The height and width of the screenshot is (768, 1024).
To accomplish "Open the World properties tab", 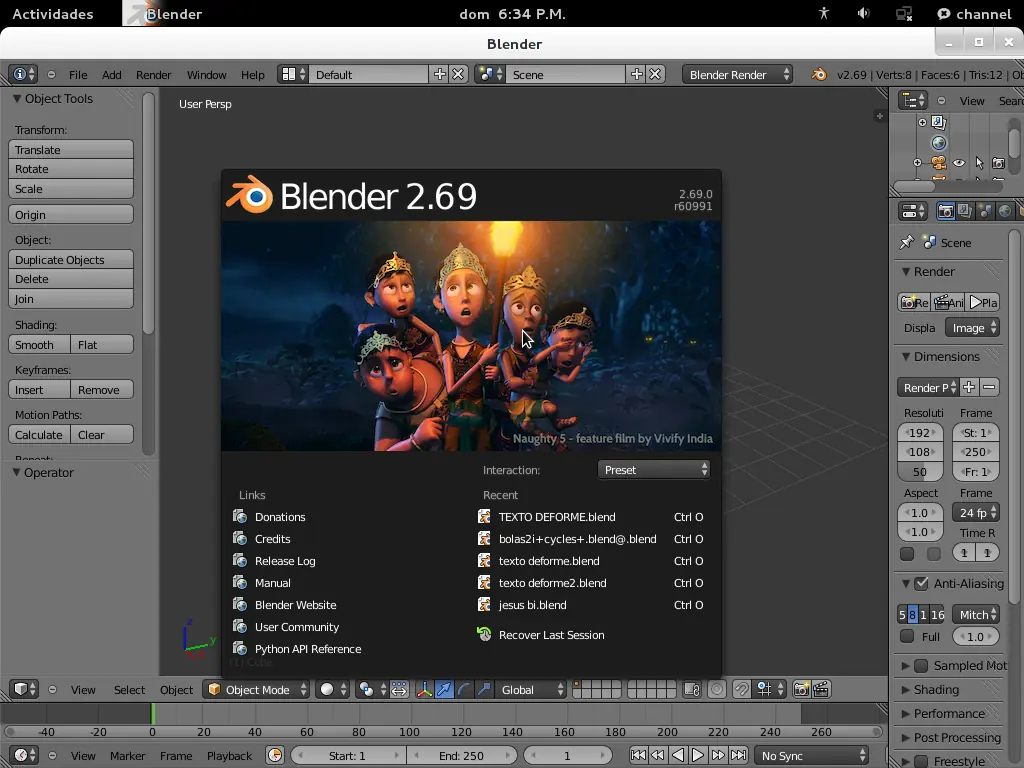I will coord(1004,211).
